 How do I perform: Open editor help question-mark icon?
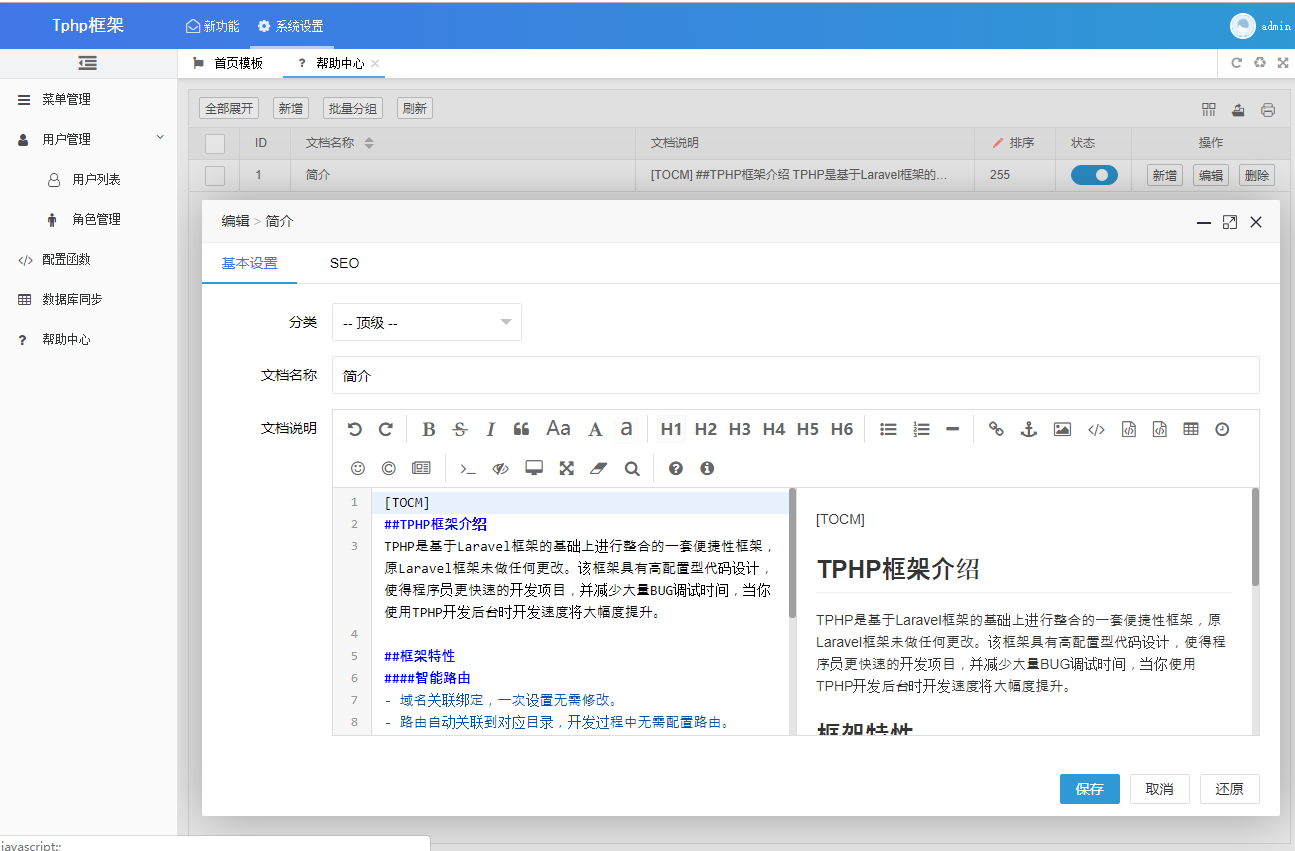pyautogui.click(x=676, y=468)
